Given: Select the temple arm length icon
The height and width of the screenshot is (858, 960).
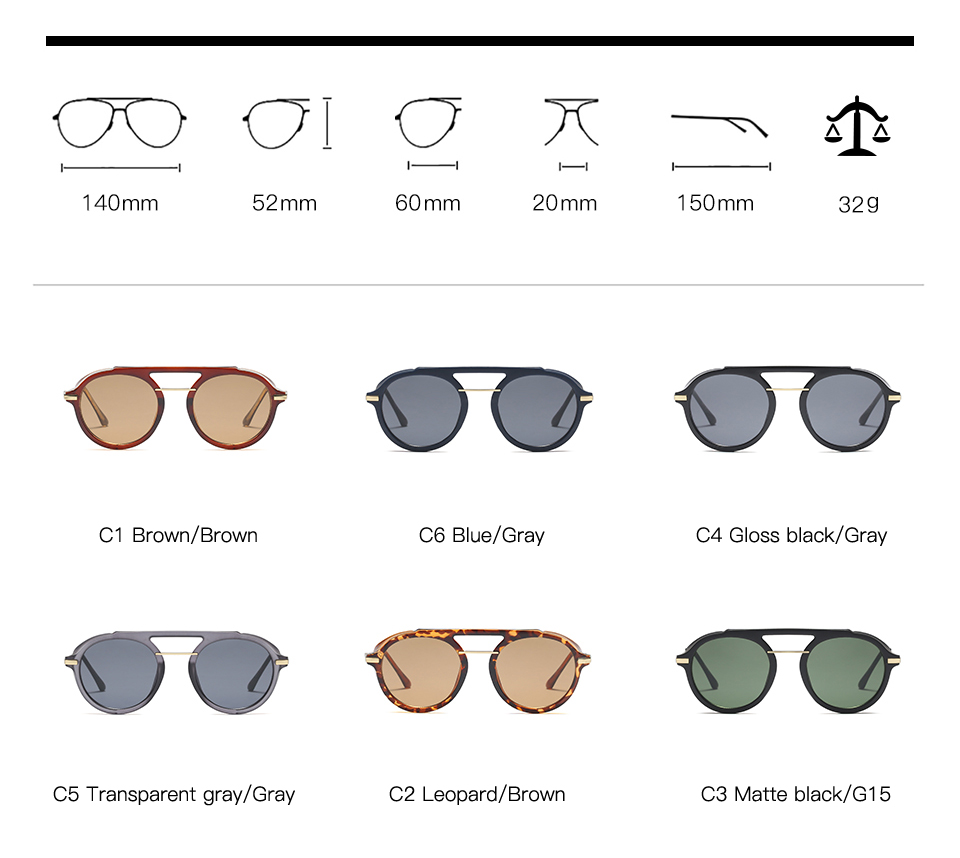Looking at the screenshot, I should (721, 142).
